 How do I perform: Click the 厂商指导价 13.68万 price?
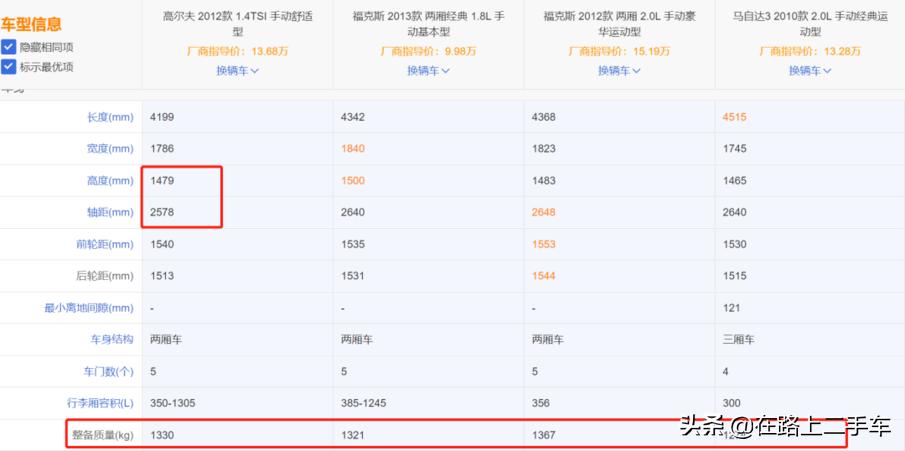[237, 51]
